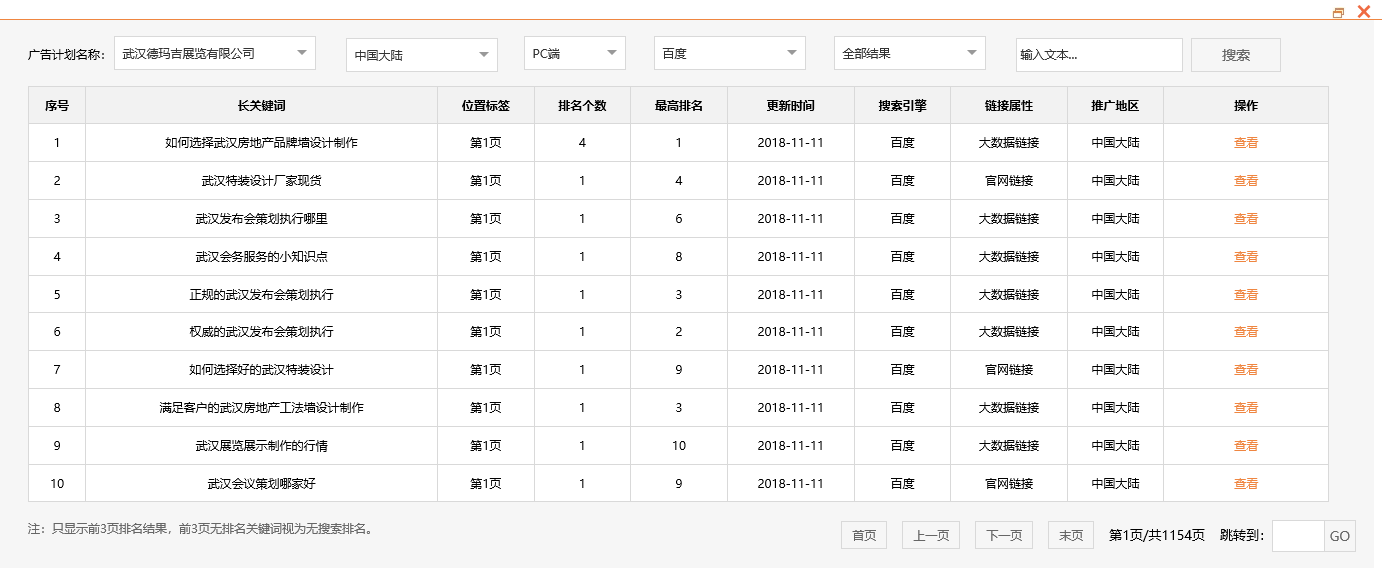Screen dimensions: 1382x568
Task: Open the 中国大陆 region dropdown
Action: [x=422, y=55]
